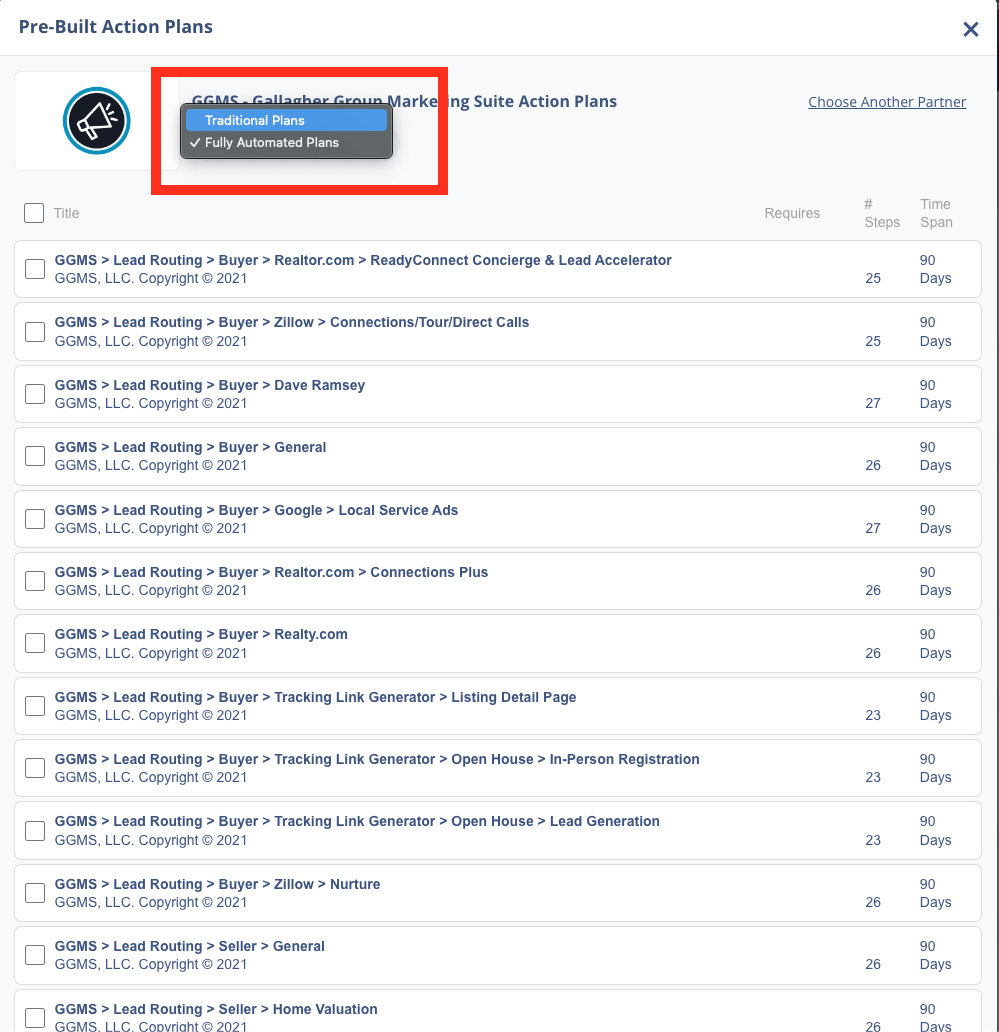
Task: Click the Buyer > Realty.com title
Action: (x=201, y=634)
